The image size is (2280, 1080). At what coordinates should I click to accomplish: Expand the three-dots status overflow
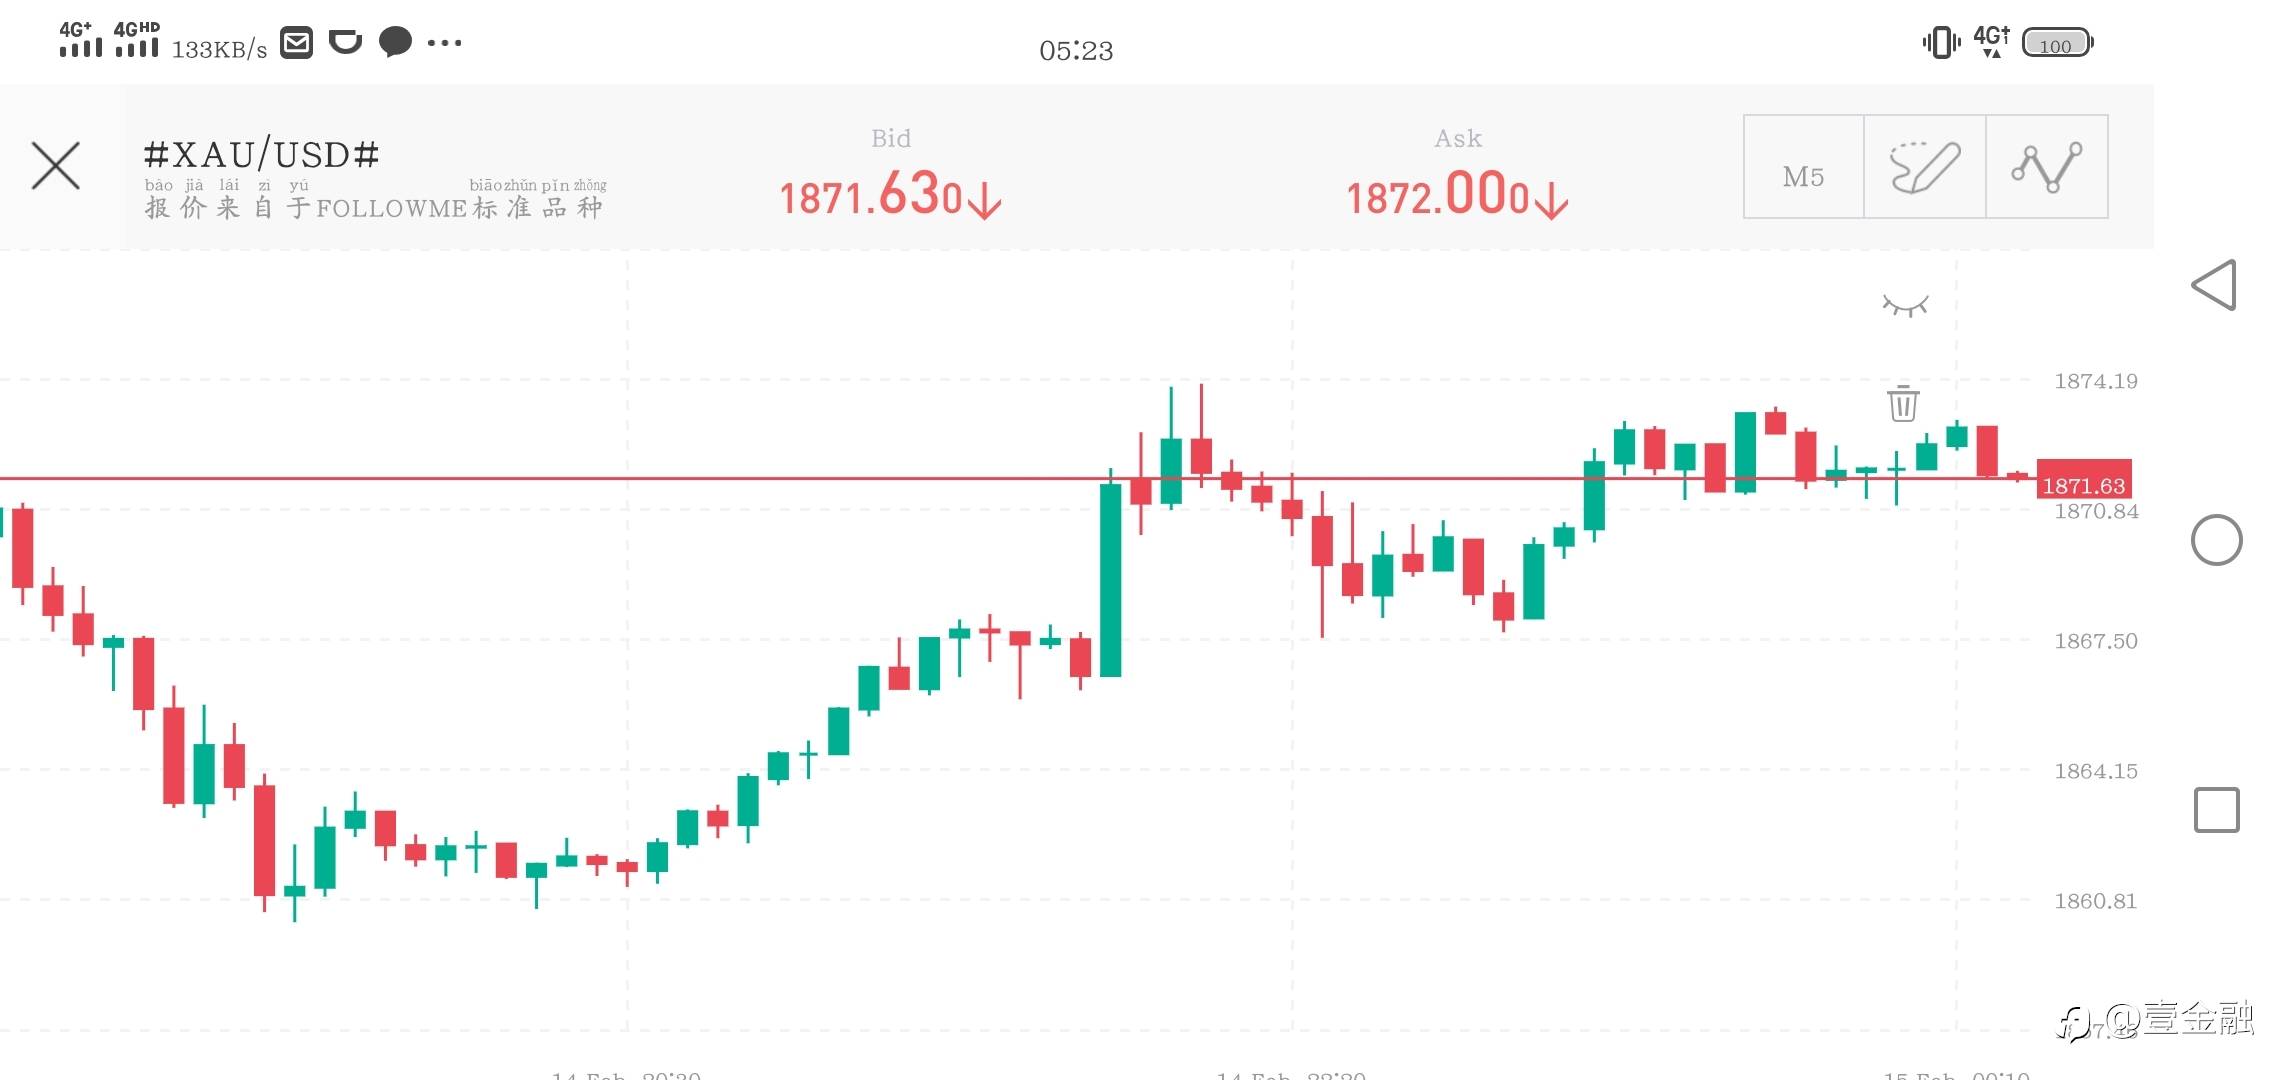point(444,43)
